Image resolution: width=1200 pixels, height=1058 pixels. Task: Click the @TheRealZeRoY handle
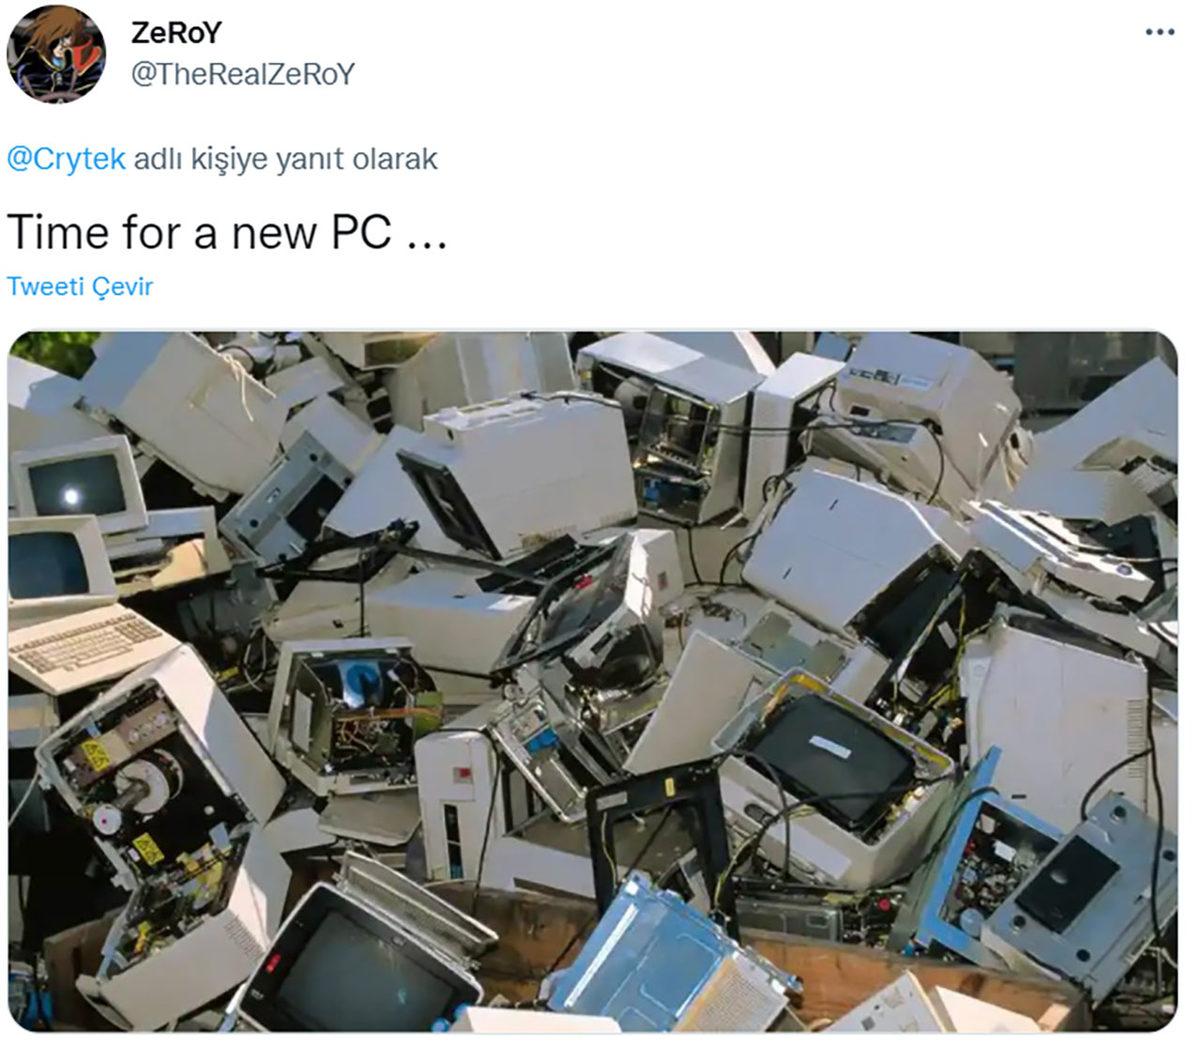tap(243, 75)
